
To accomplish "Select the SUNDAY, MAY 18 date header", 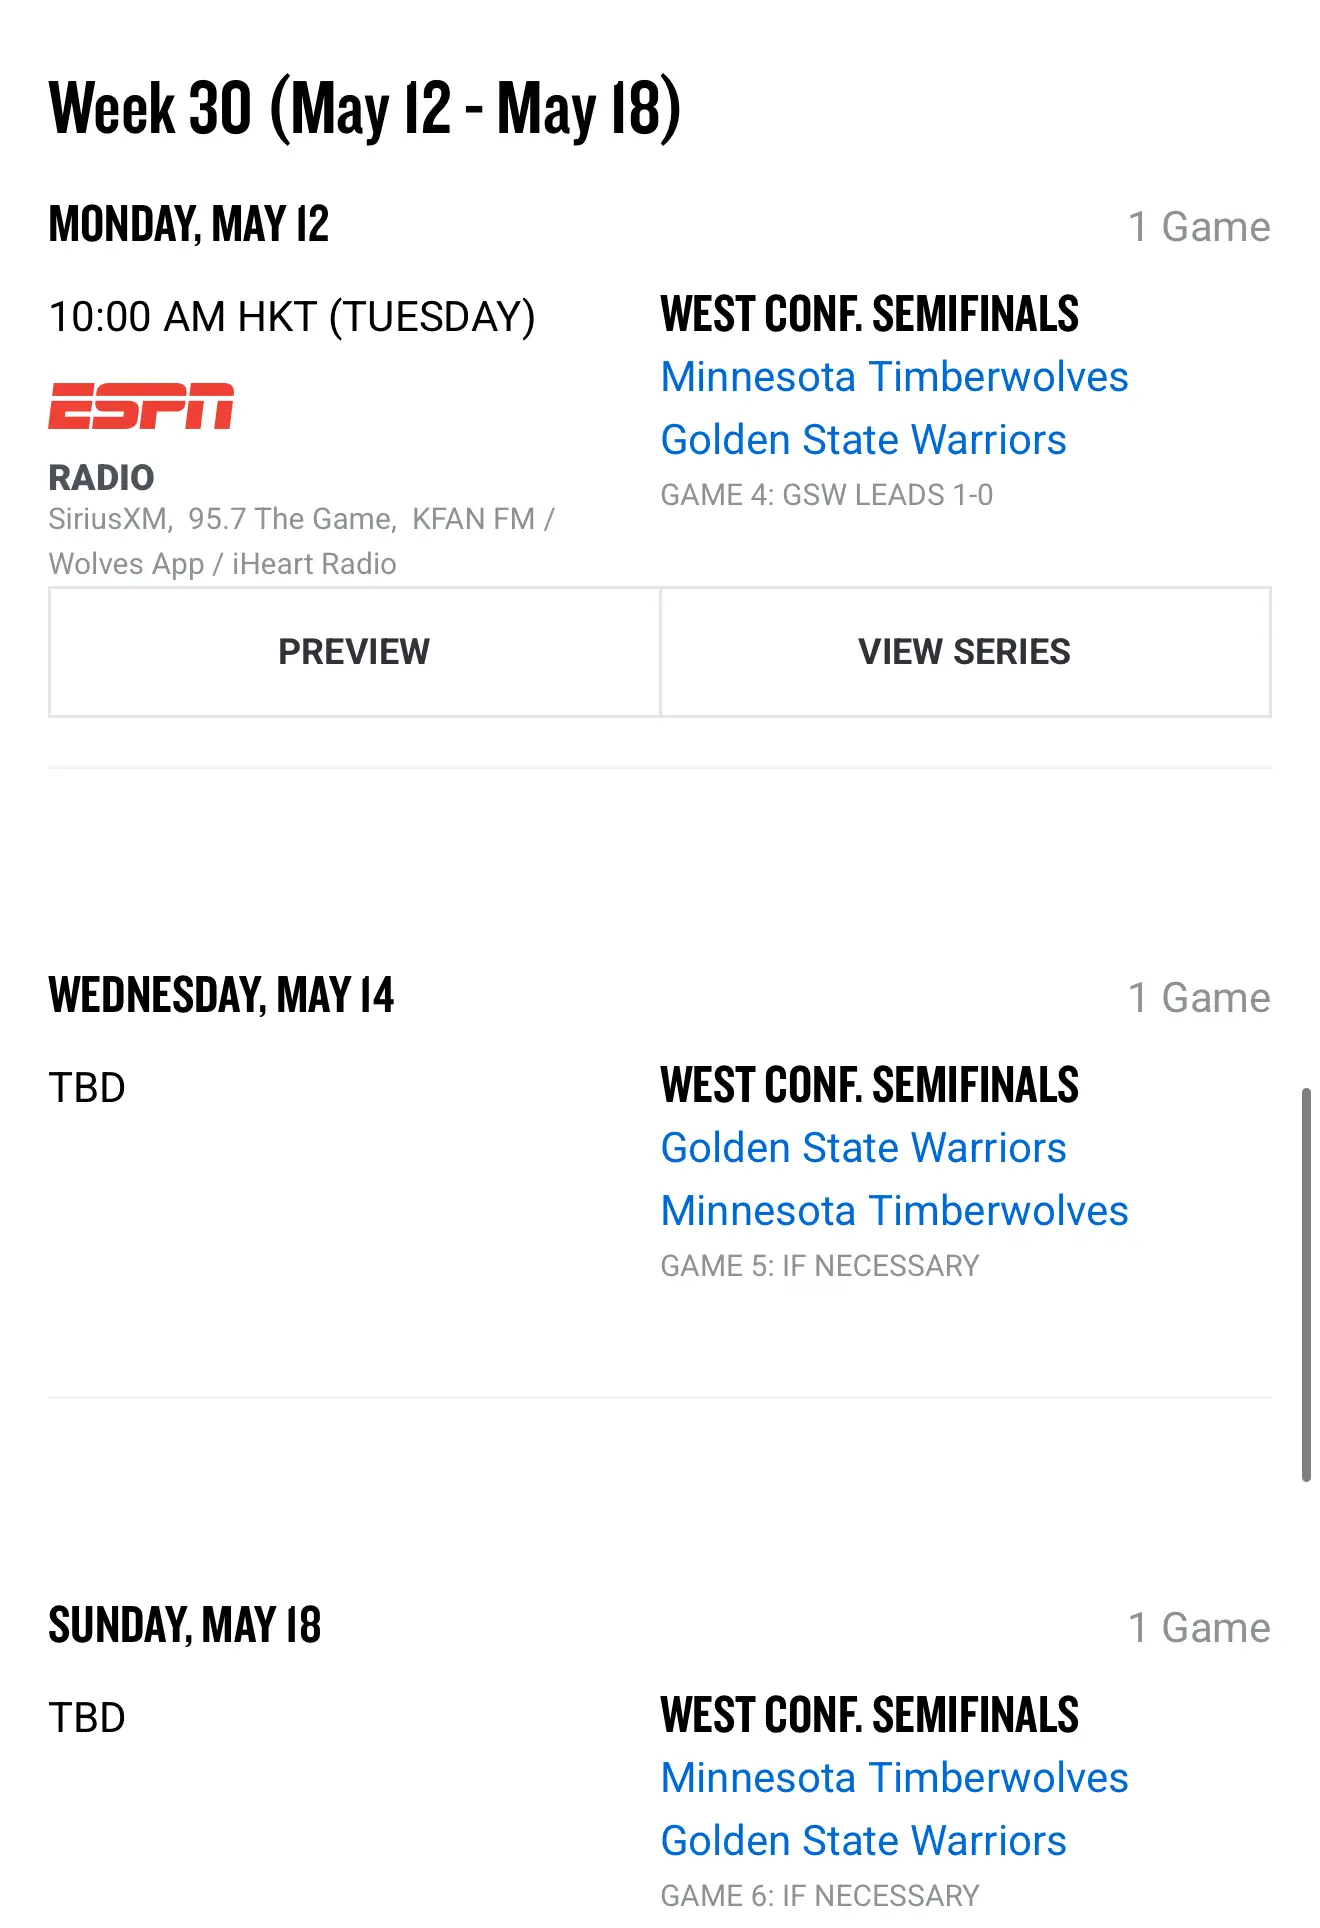I will tap(185, 1625).
